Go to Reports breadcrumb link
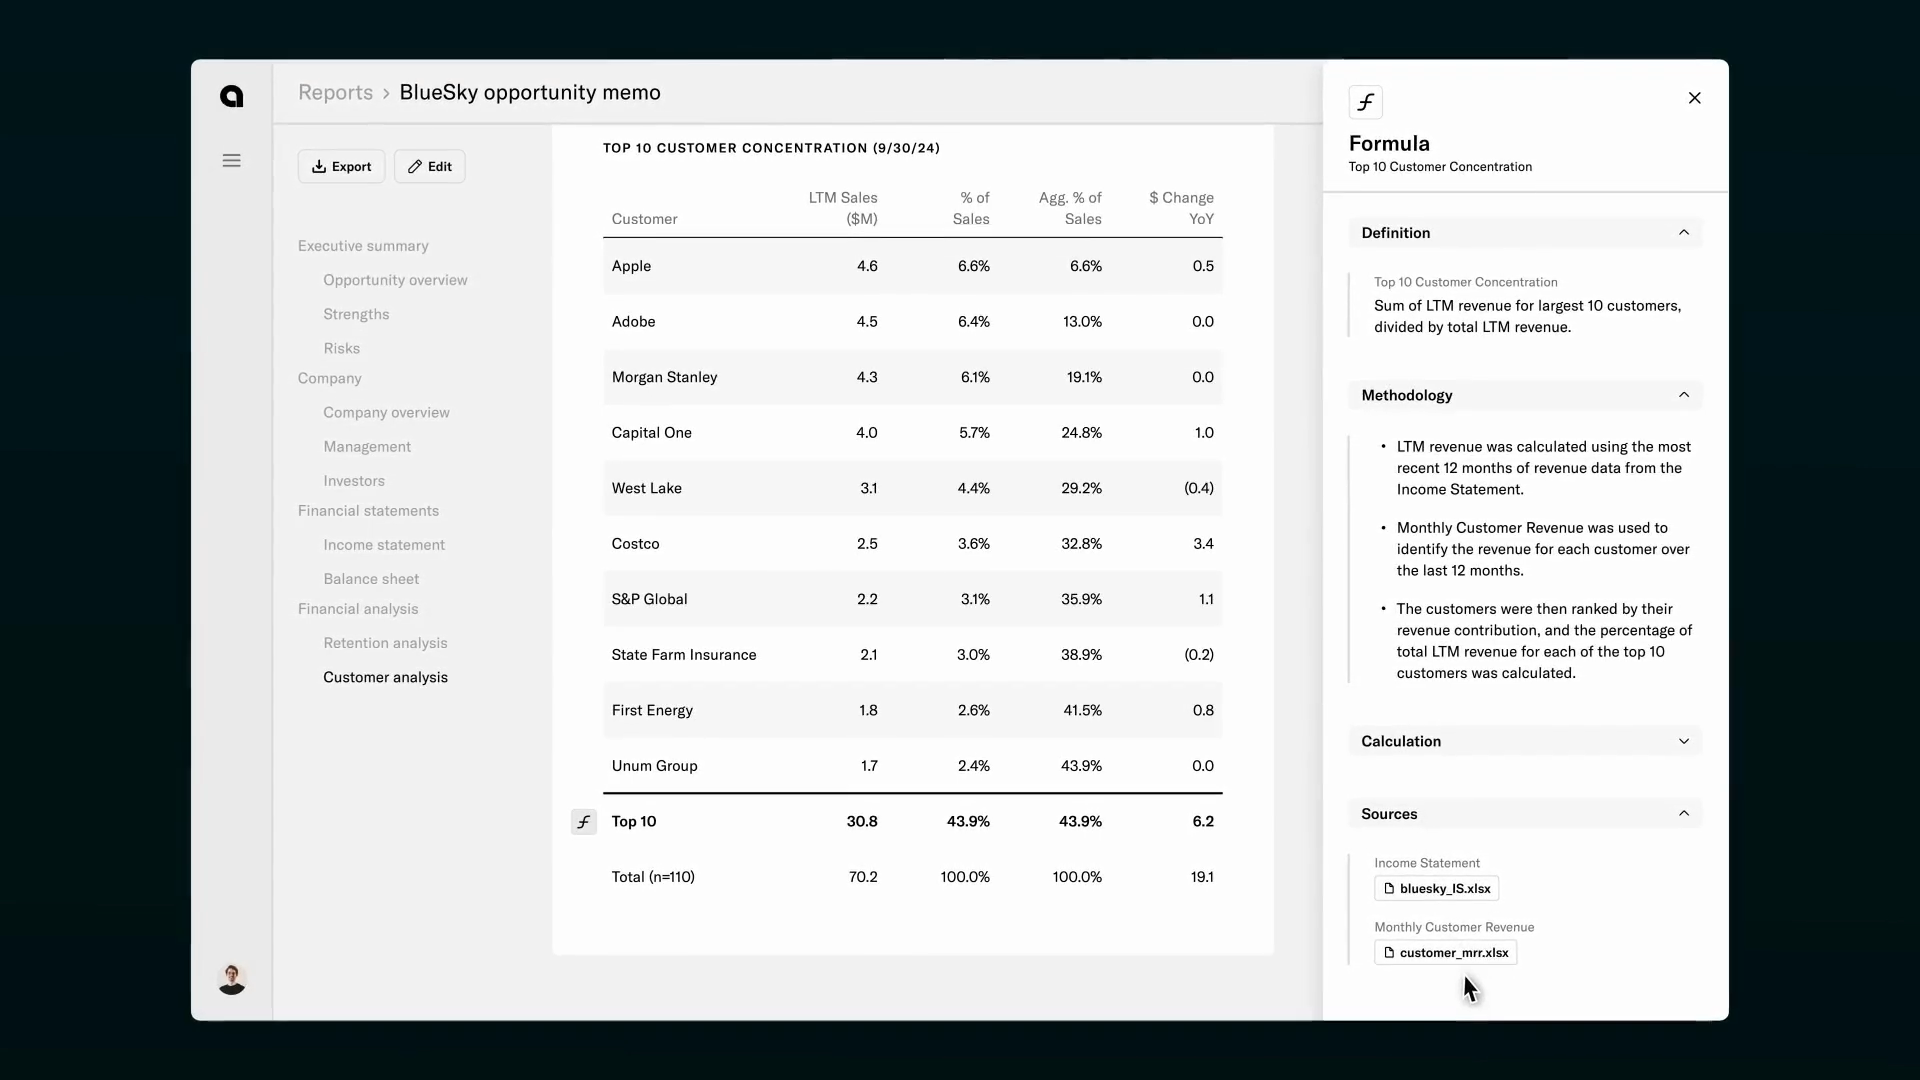The image size is (1920, 1080). click(x=335, y=93)
